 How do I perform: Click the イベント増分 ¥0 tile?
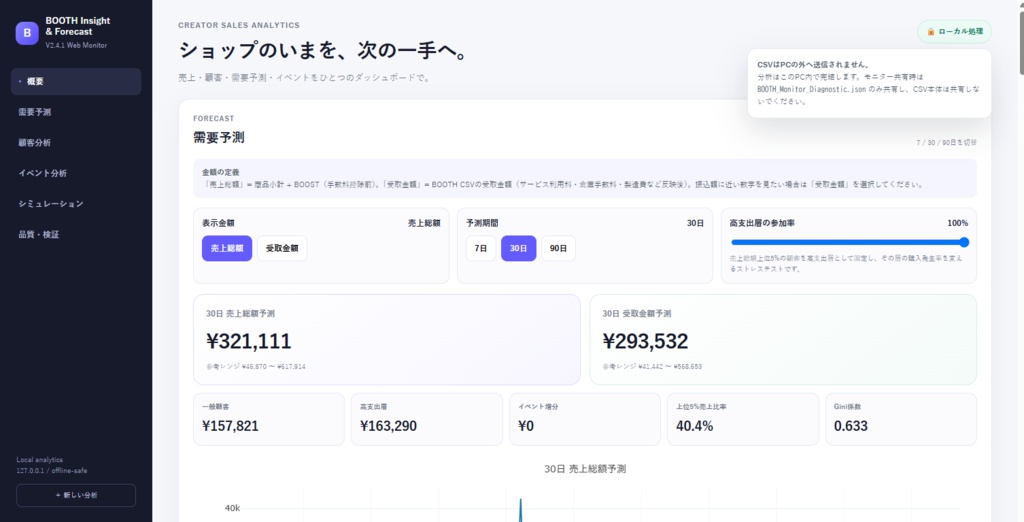[x=584, y=419]
